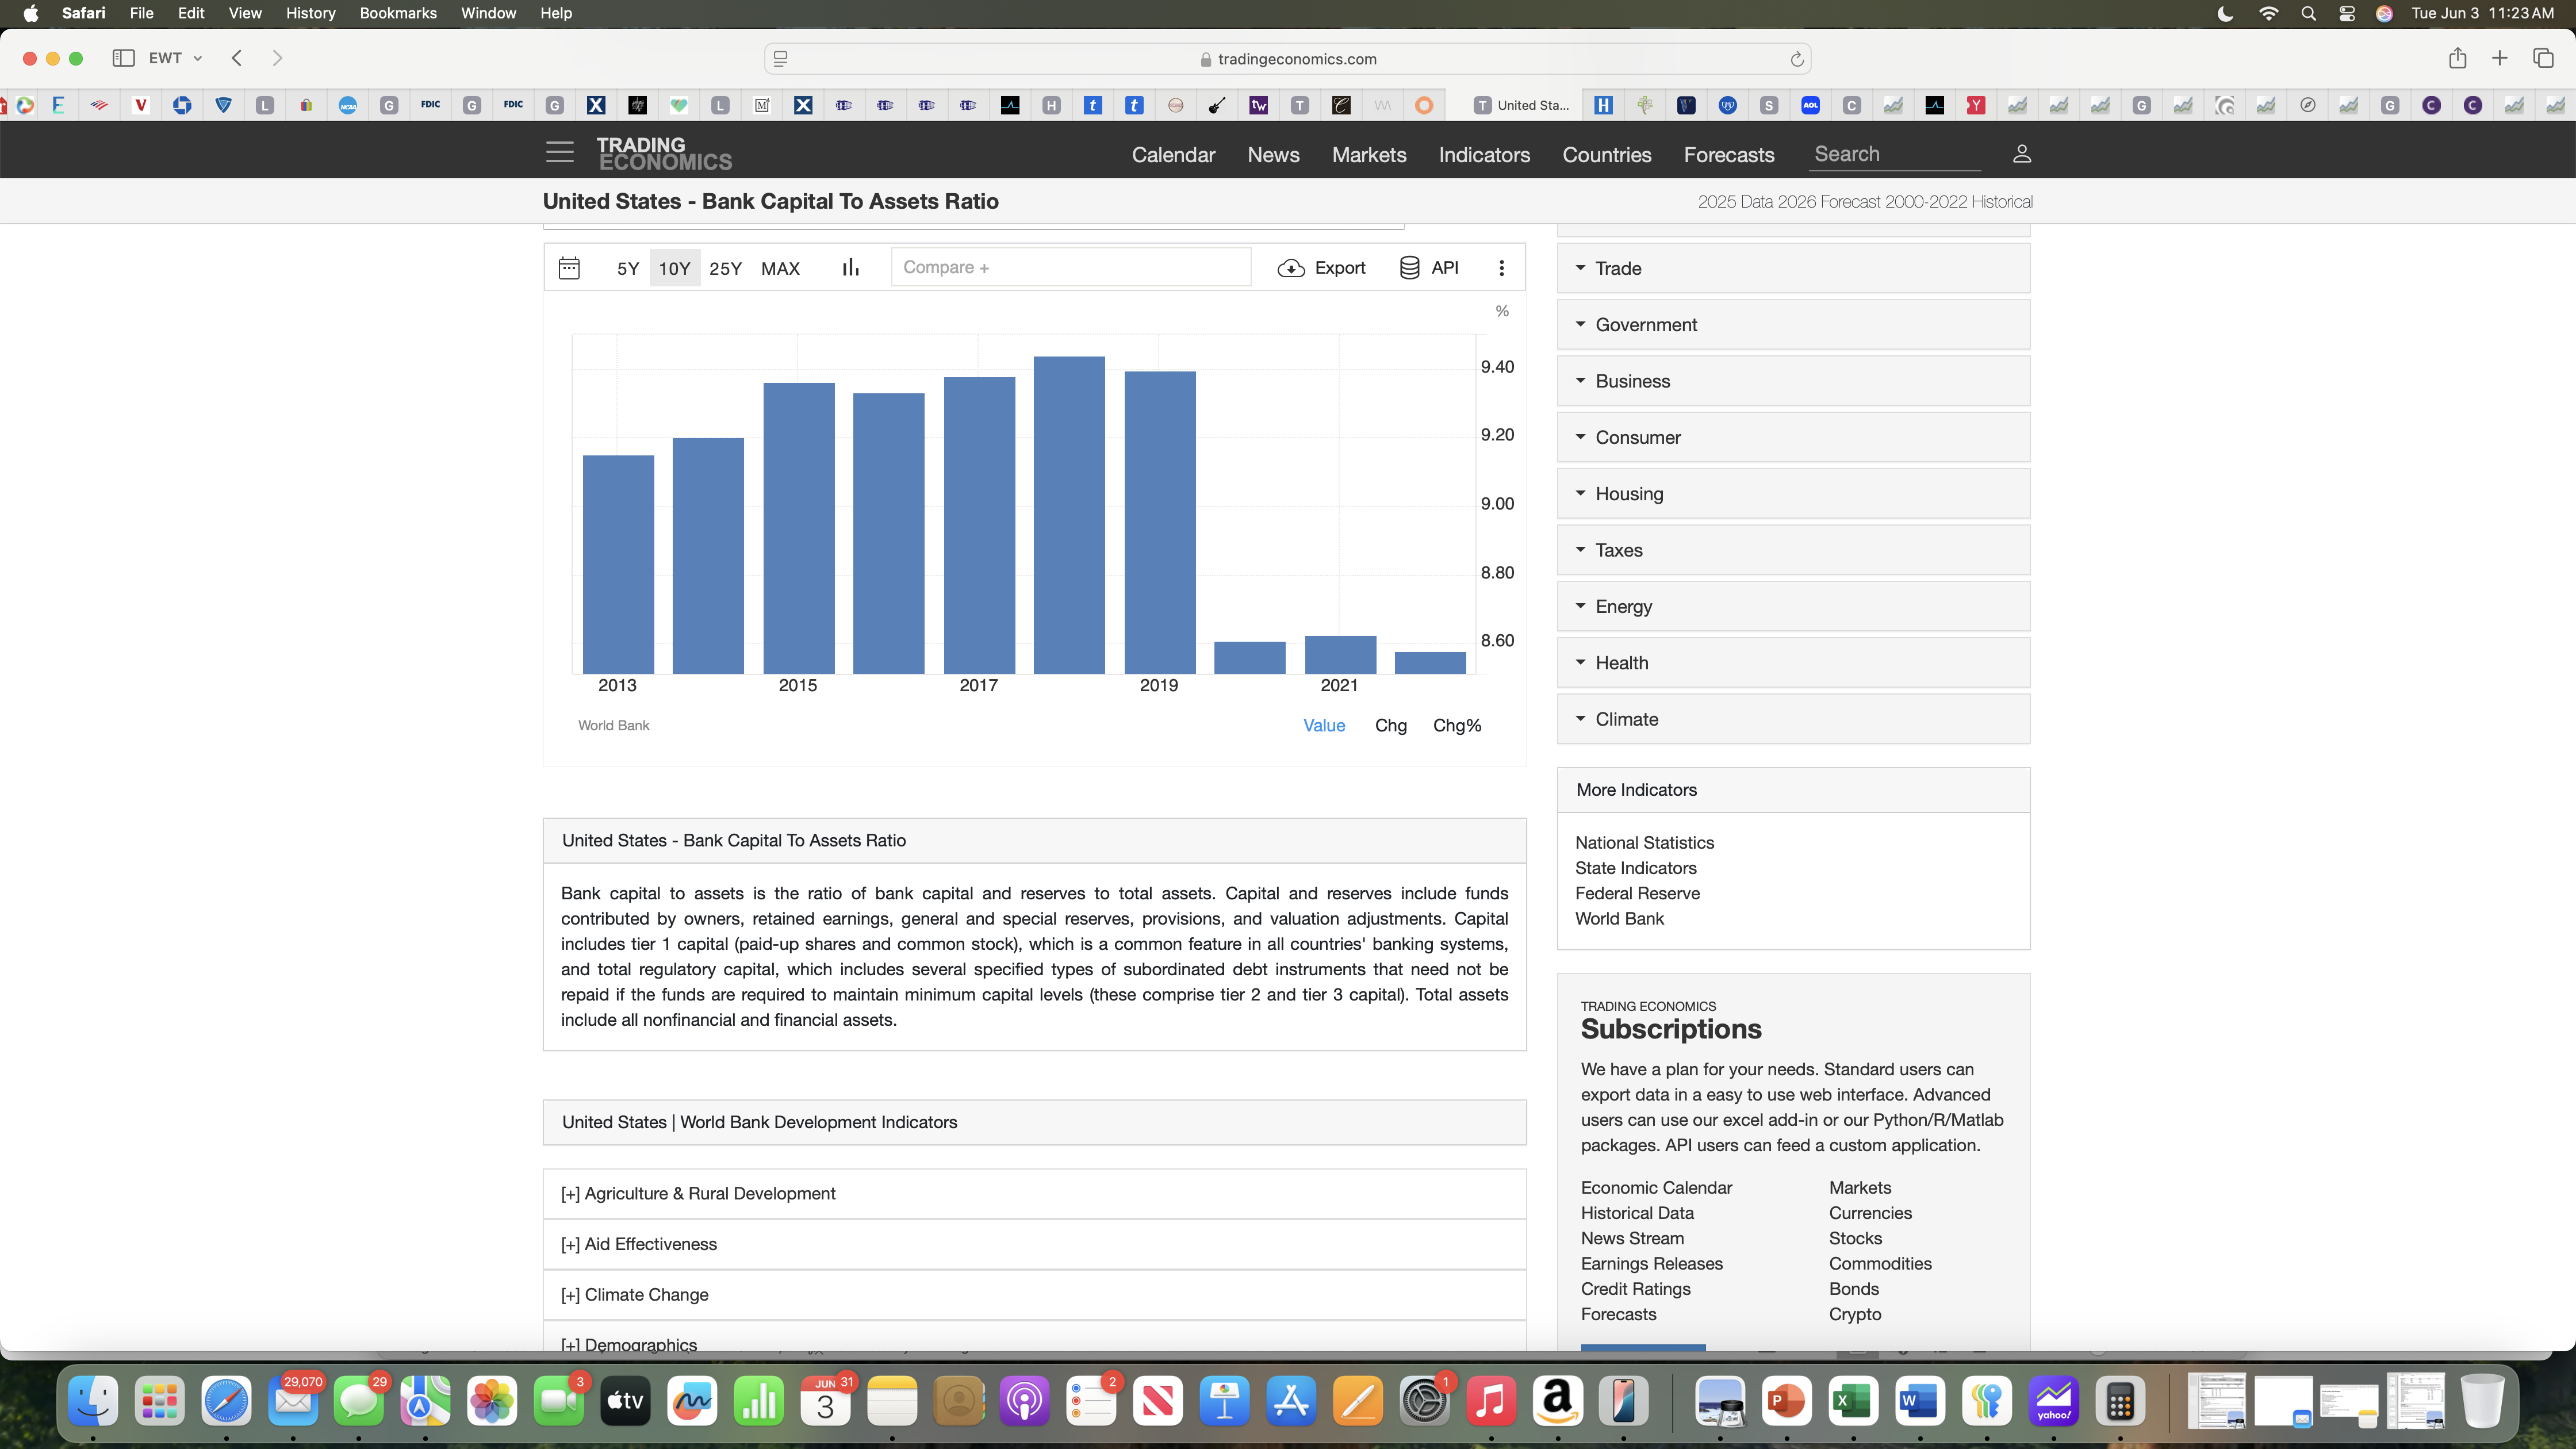This screenshot has height=1449, width=2576.
Task: Open the Calendar nav item
Action: pyautogui.click(x=1173, y=154)
